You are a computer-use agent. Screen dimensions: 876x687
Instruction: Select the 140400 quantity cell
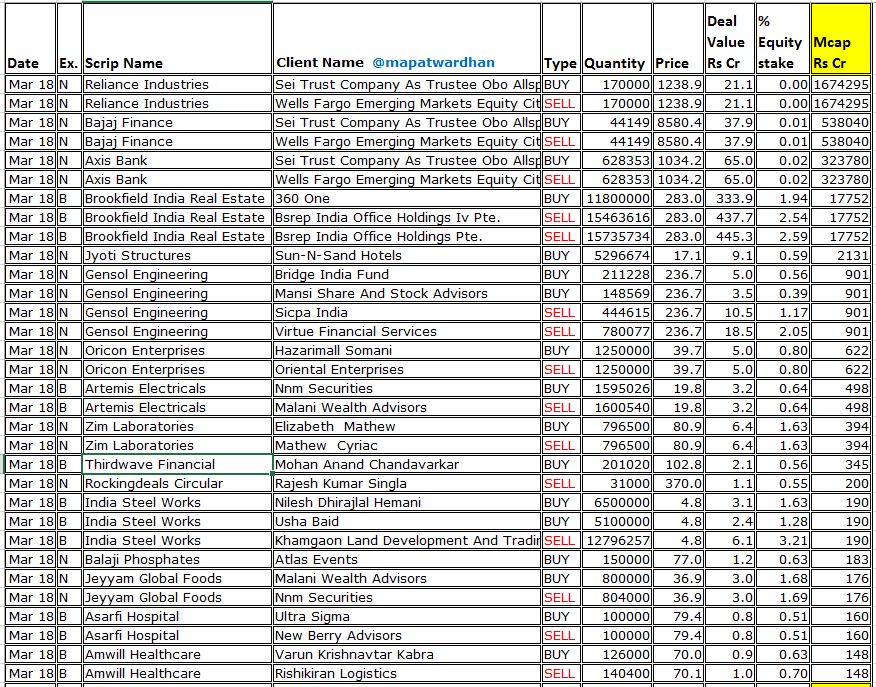(616, 674)
